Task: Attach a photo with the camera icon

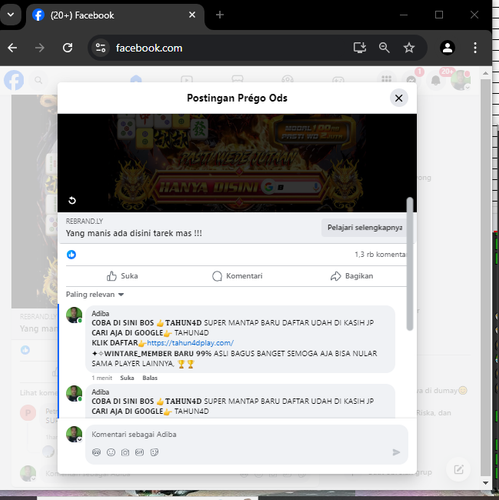Action: point(125,452)
